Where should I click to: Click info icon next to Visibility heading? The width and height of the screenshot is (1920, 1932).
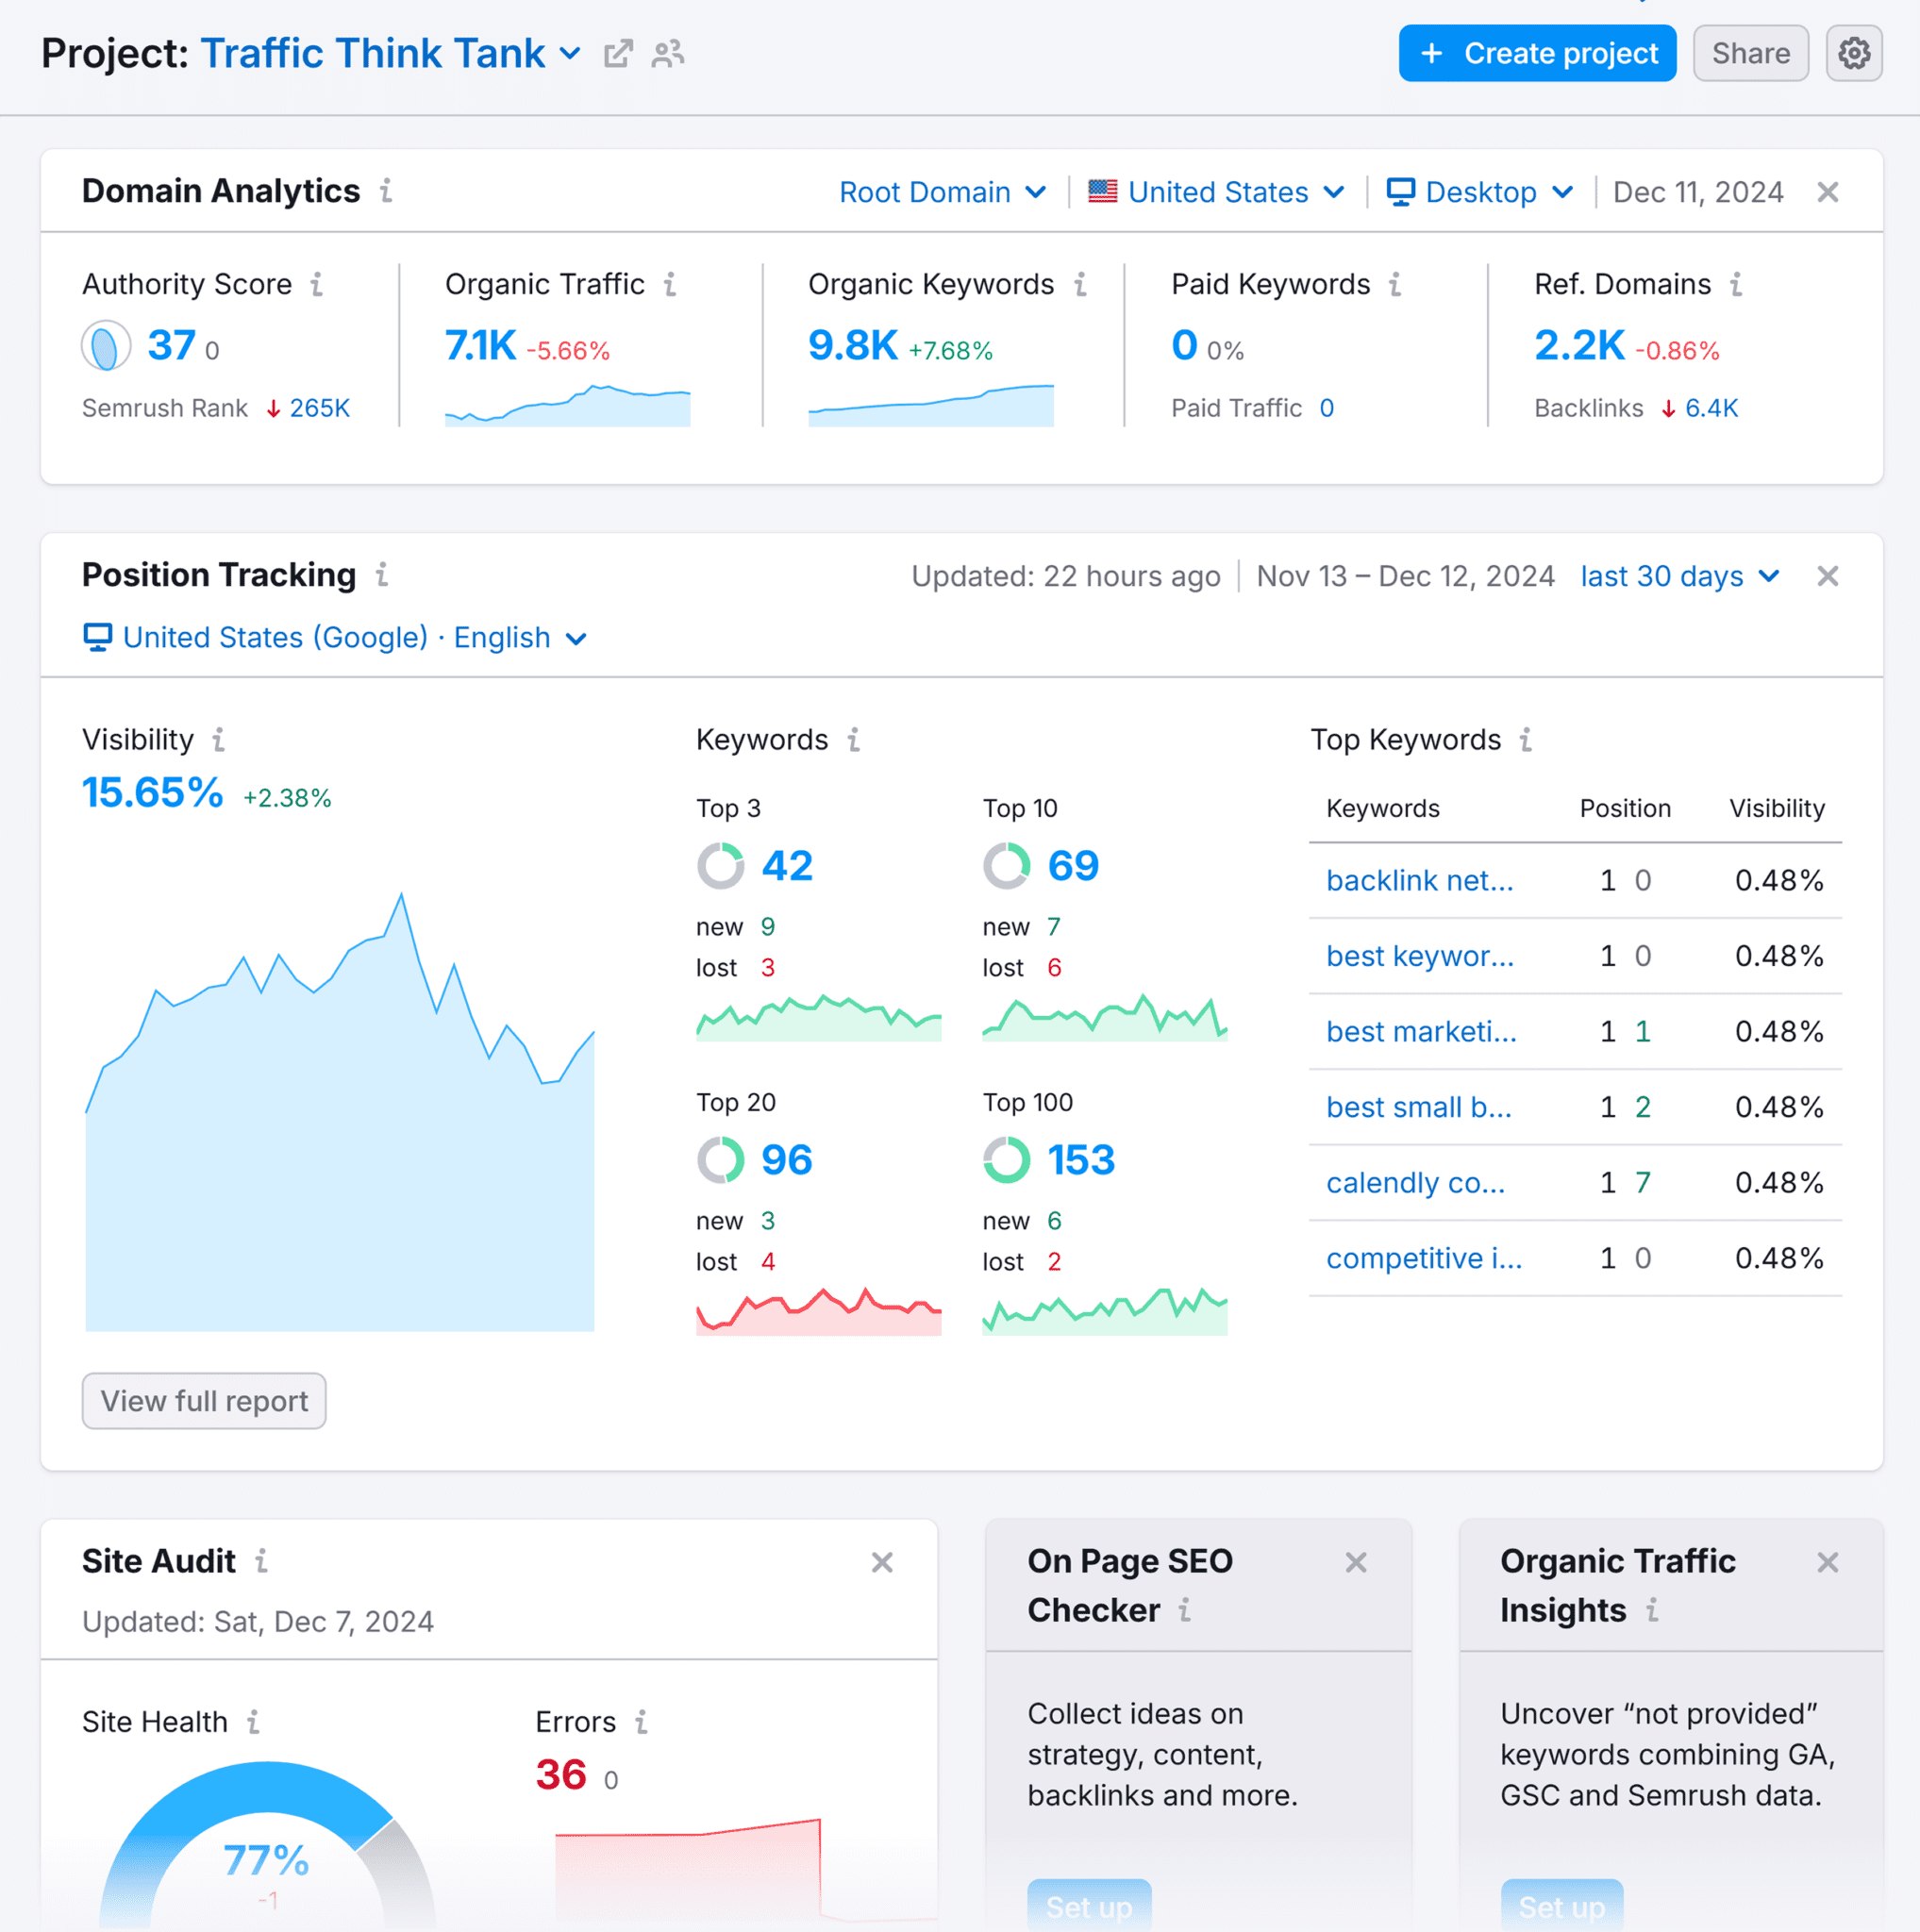218,739
